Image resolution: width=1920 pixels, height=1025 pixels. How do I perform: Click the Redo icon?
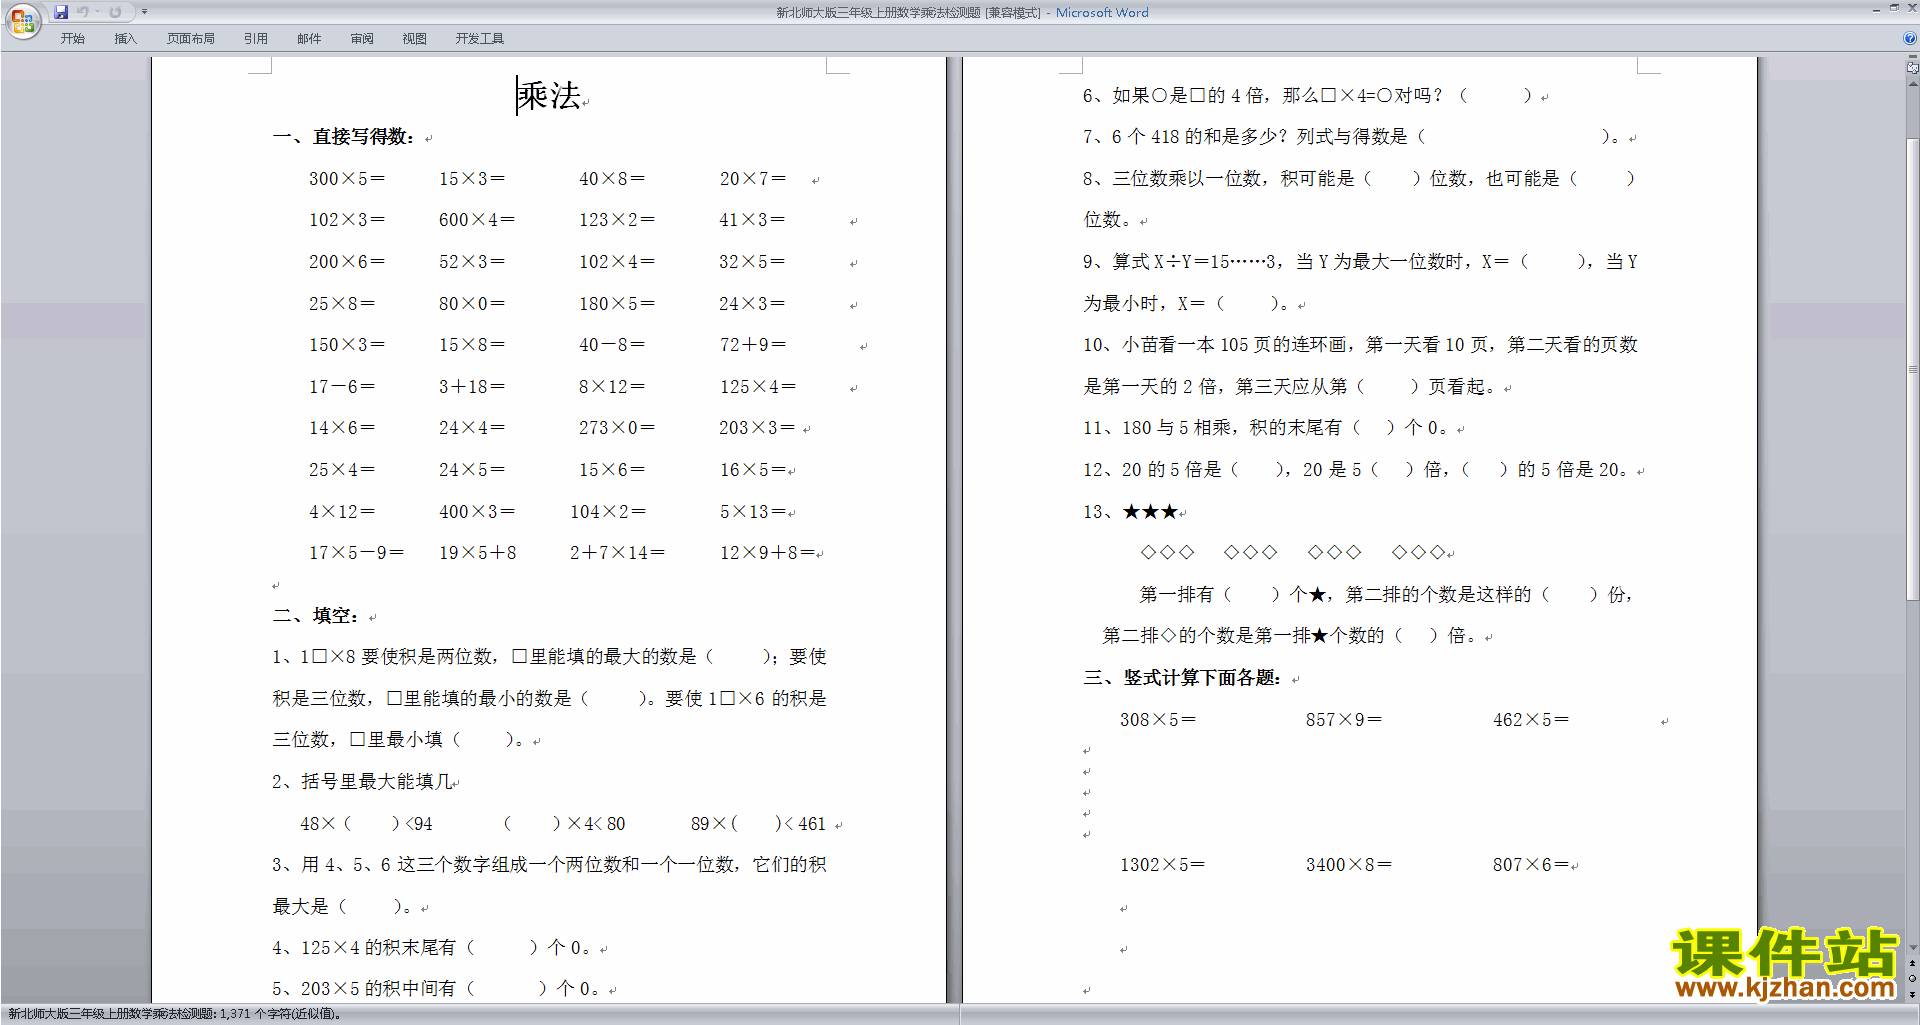point(115,12)
